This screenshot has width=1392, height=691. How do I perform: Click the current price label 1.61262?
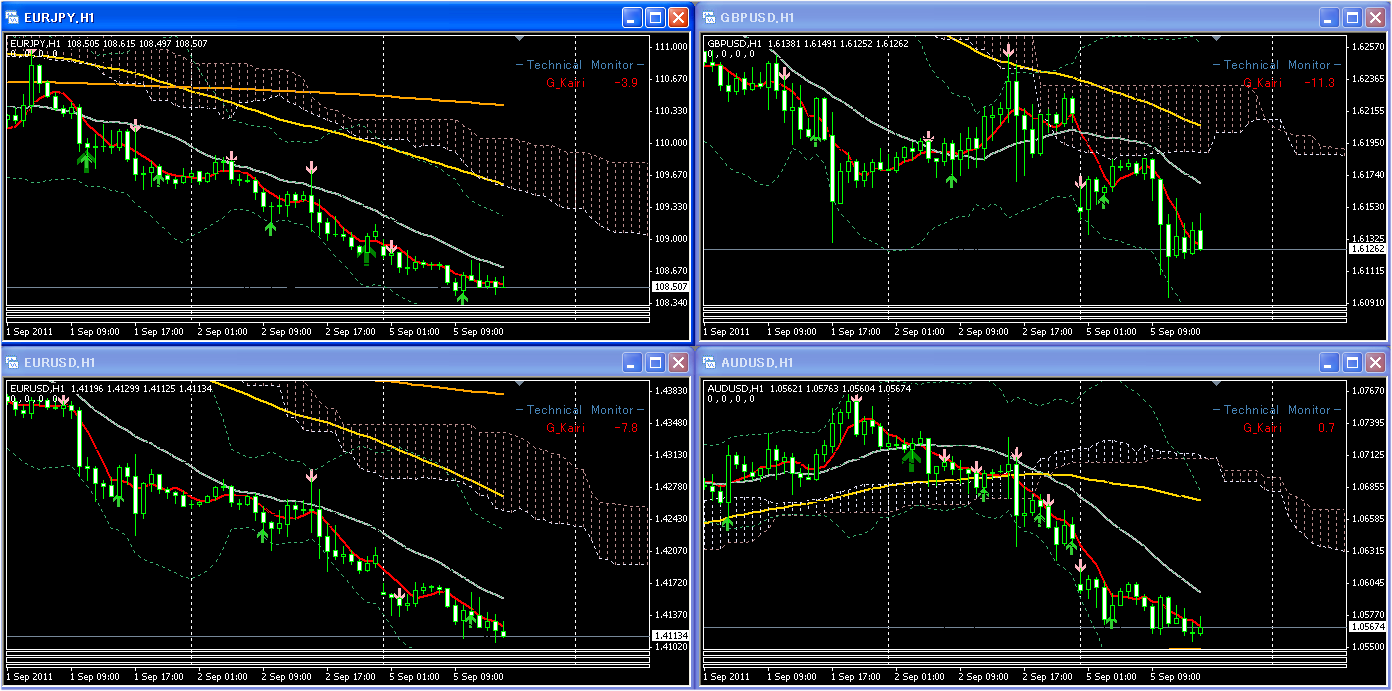pyautogui.click(x=1366, y=248)
